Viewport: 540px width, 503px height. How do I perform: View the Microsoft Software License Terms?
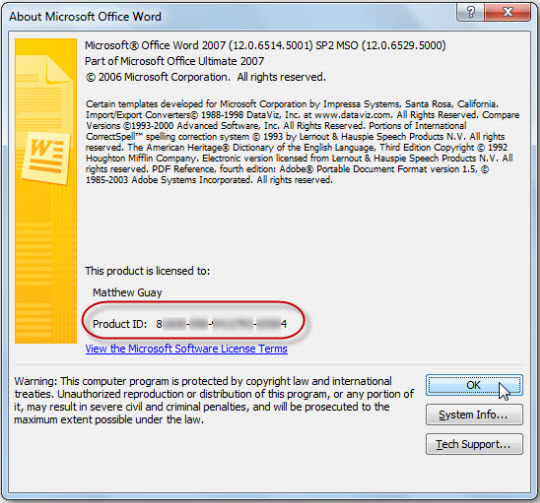pyautogui.click(x=186, y=349)
